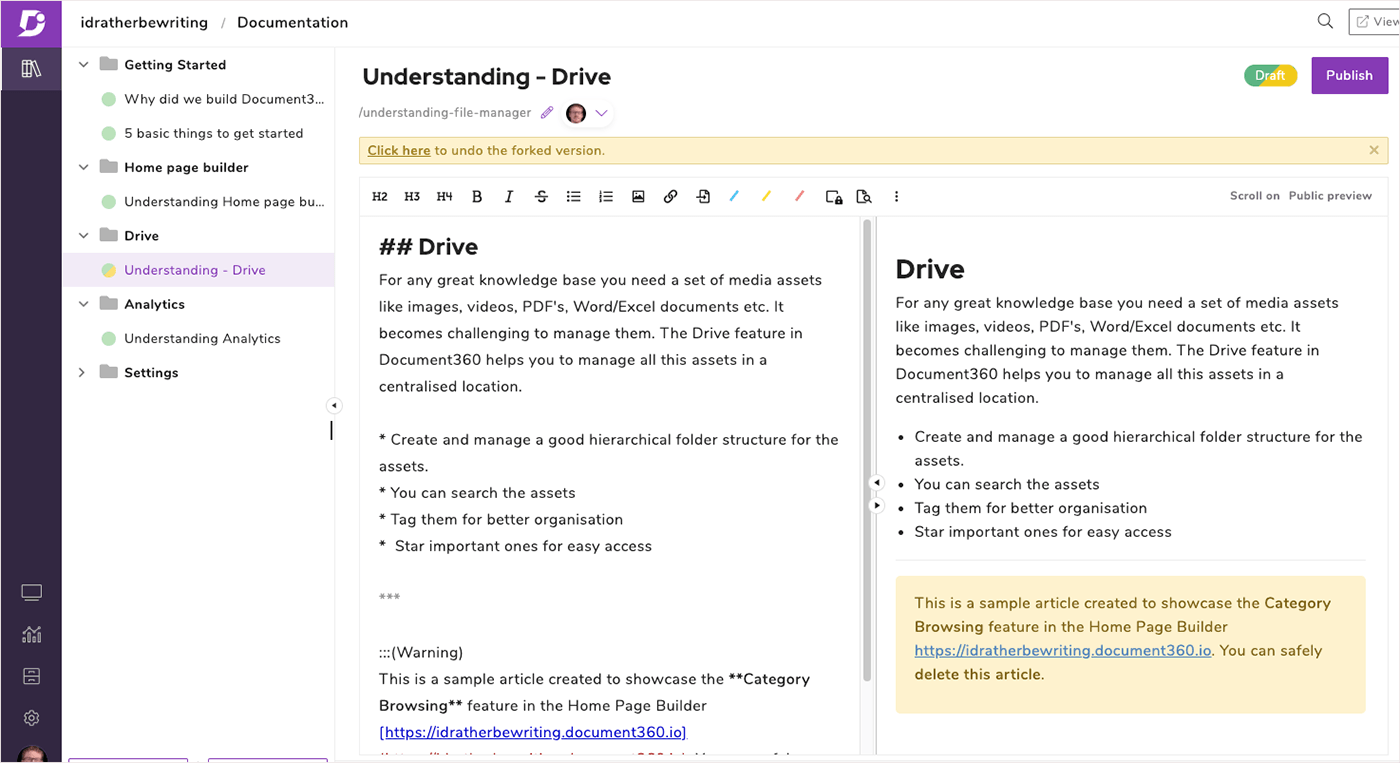Click here to undo the forked version
The image size is (1400, 763).
tap(398, 150)
